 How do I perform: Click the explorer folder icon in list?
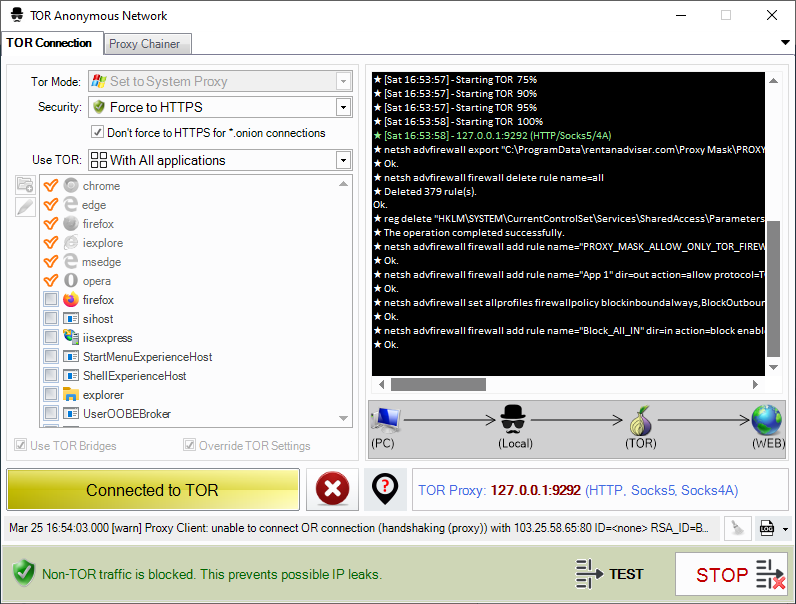[71, 394]
